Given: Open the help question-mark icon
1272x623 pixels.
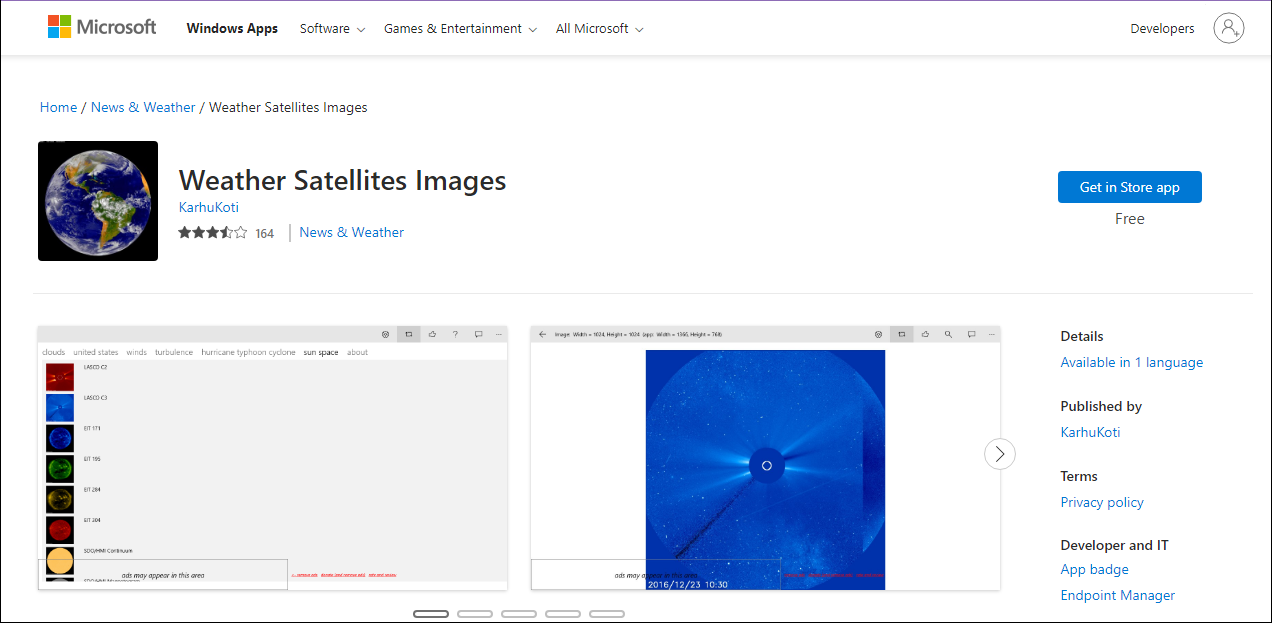Looking at the screenshot, I should pyautogui.click(x=455, y=334).
